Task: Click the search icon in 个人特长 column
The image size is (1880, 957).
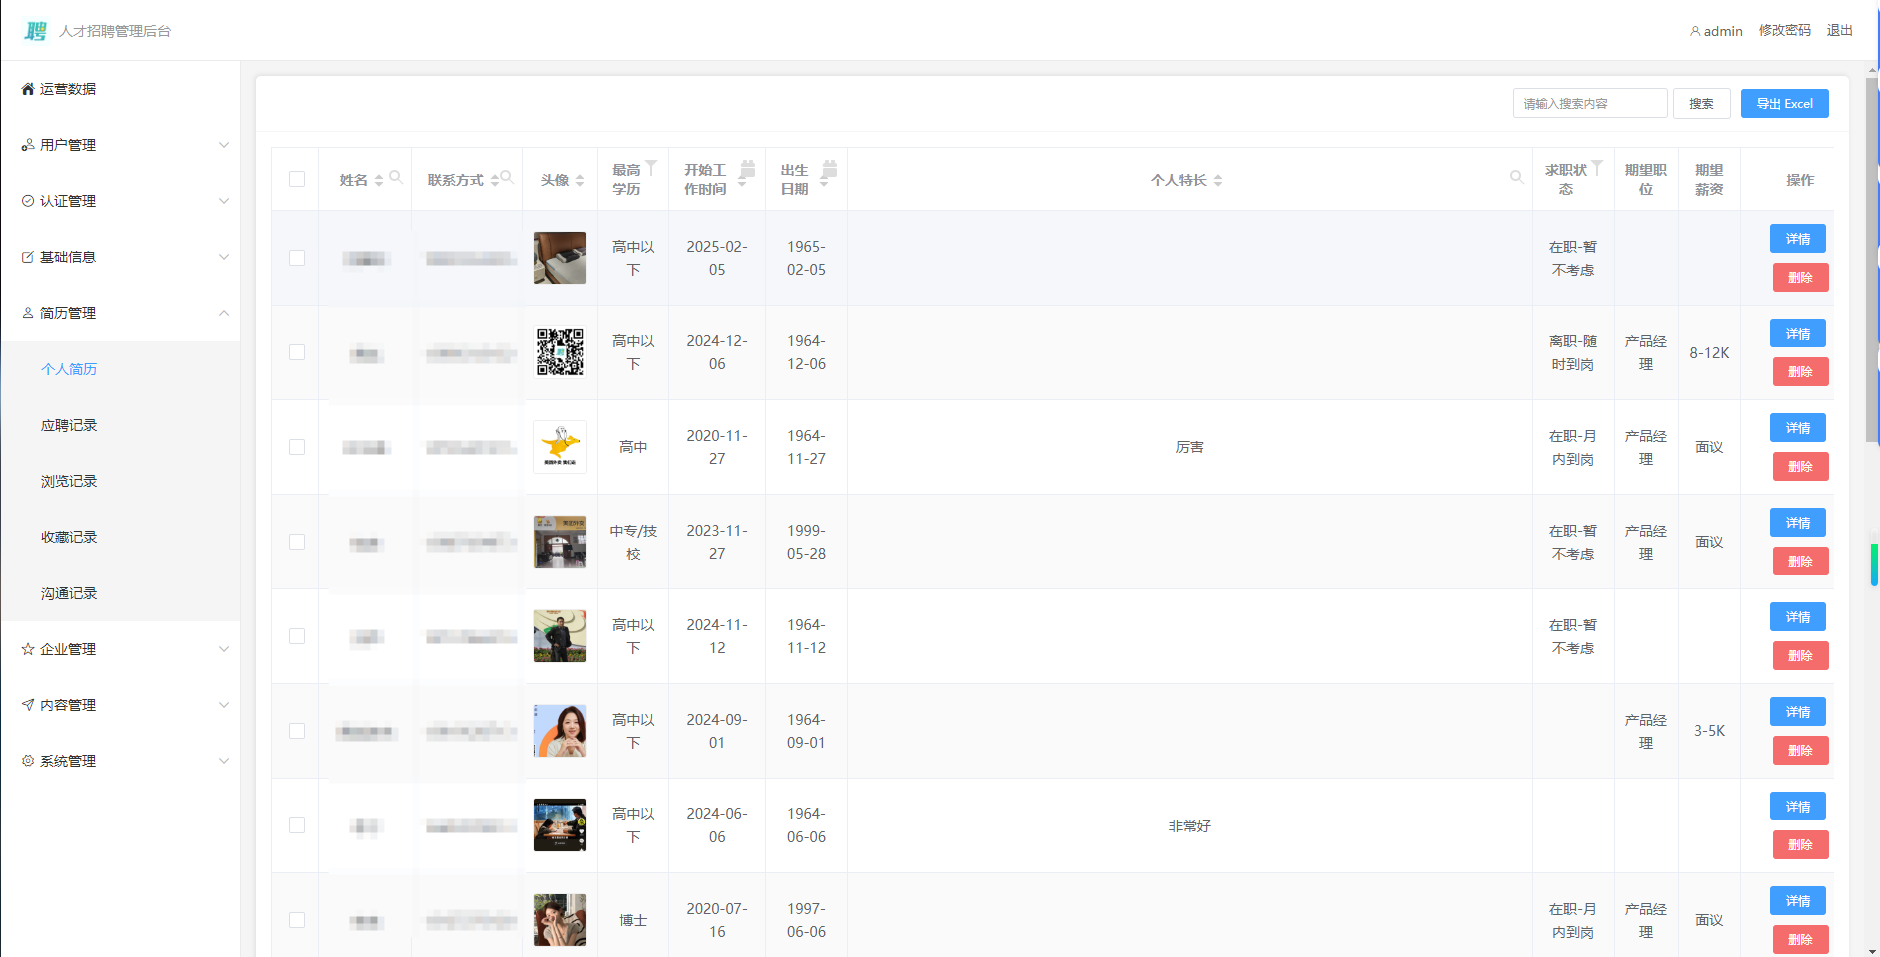Action: (x=1516, y=177)
